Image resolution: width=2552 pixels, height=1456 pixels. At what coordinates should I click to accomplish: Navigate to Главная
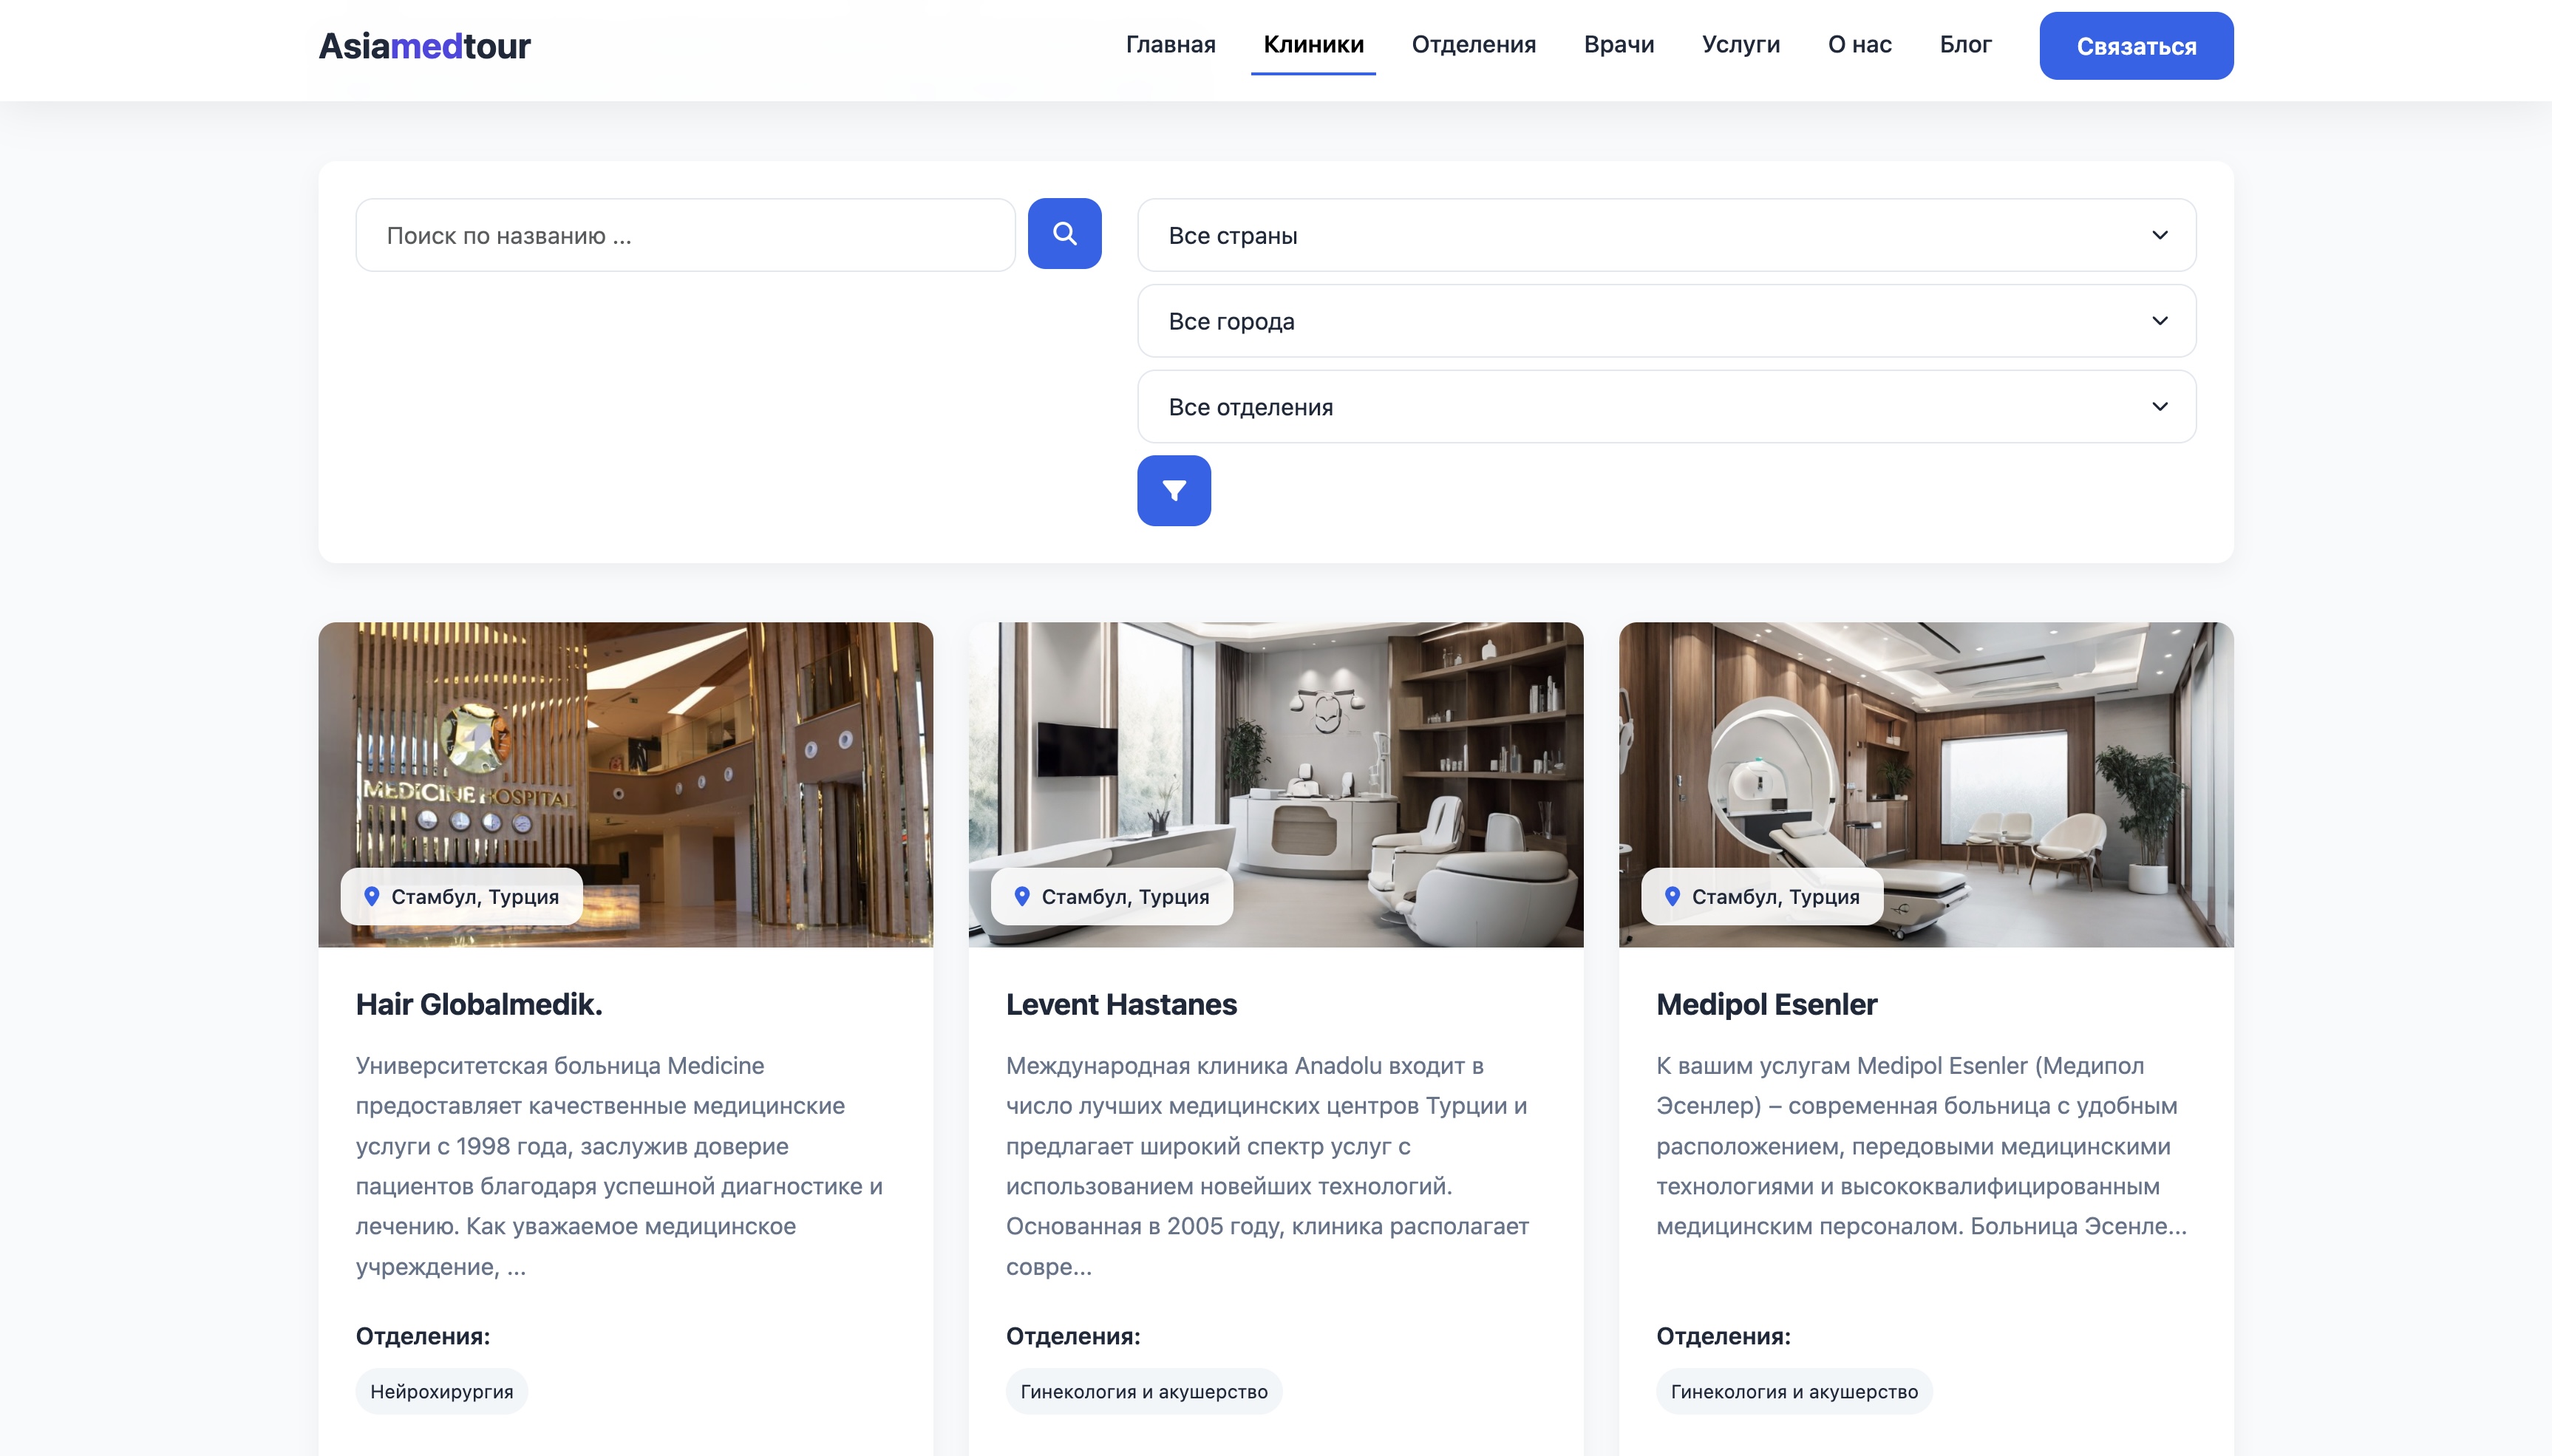click(x=1169, y=44)
